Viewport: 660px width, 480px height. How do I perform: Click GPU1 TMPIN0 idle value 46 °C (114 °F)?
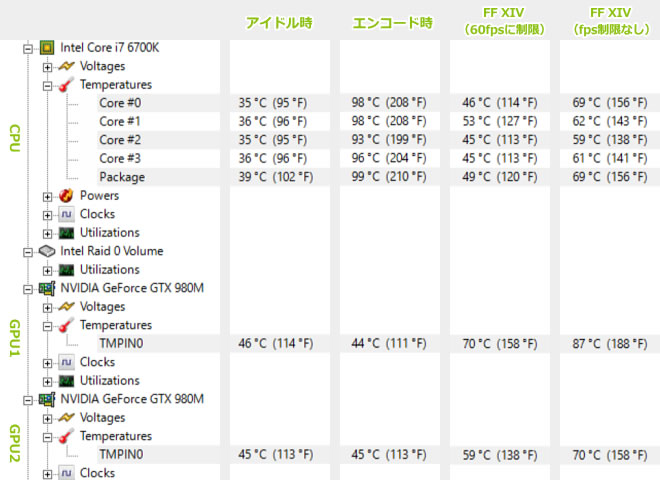pyautogui.click(x=276, y=344)
